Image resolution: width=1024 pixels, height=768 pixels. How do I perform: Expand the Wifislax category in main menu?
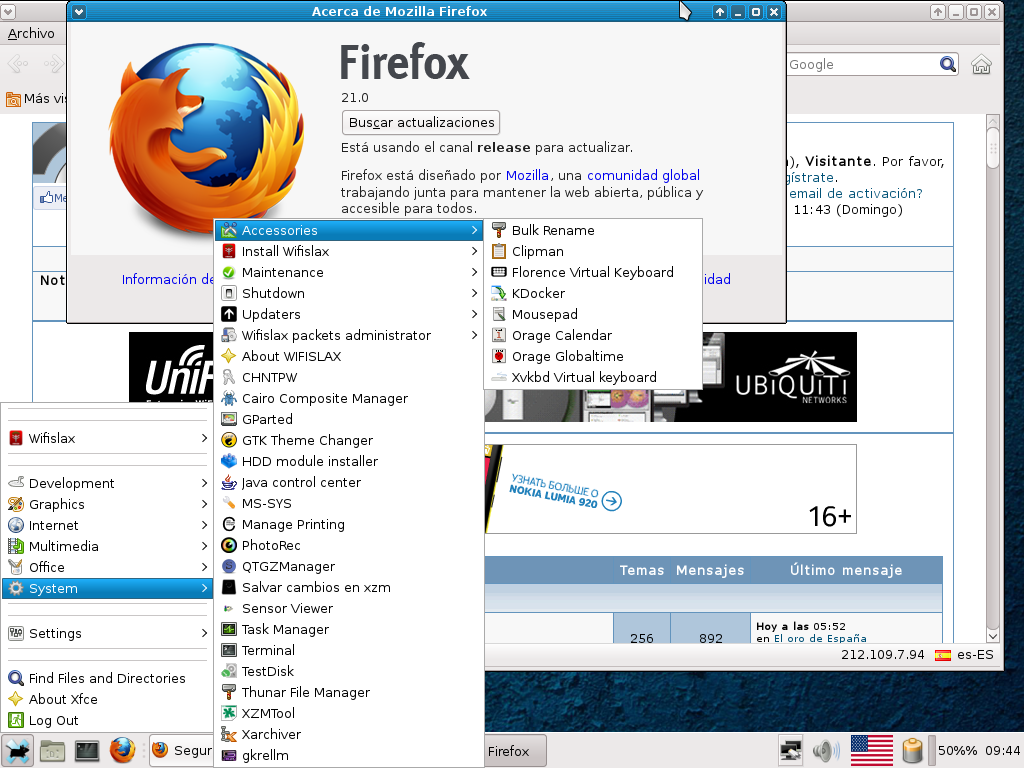tap(108, 438)
